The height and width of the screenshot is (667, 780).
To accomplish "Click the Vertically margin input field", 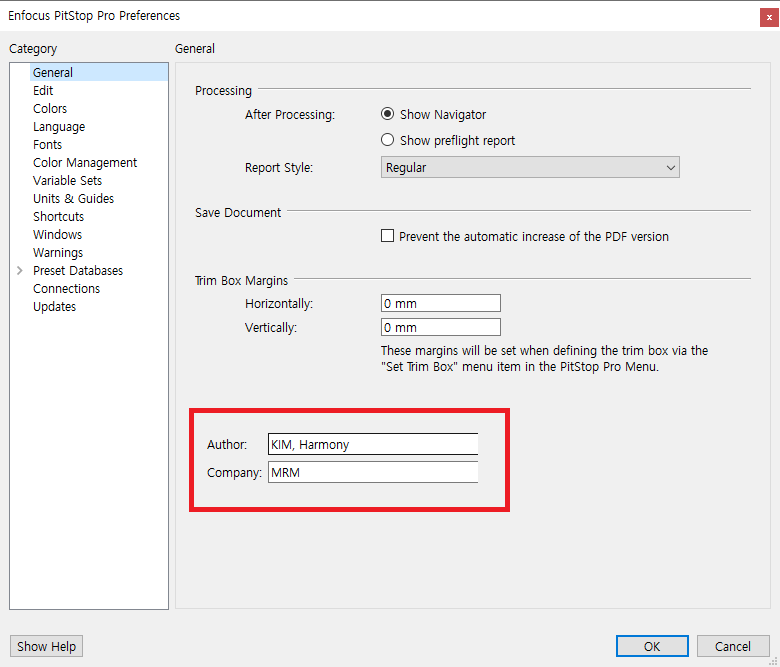I will tap(440, 327).
